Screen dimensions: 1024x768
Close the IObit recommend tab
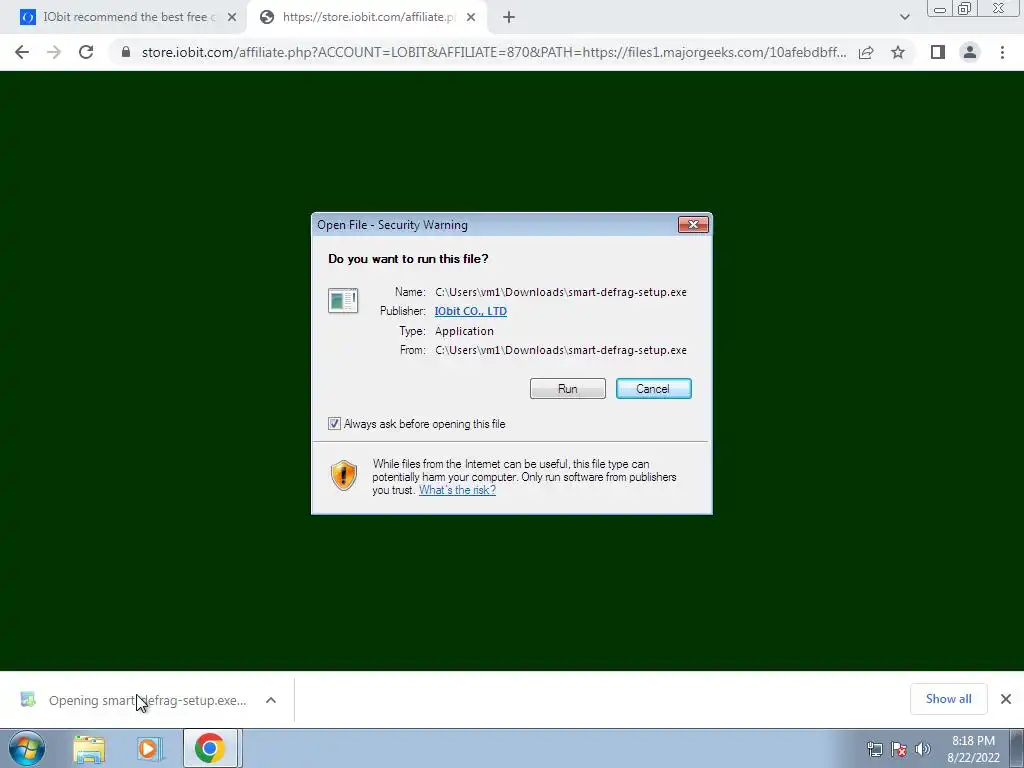[x=232, y=18]
